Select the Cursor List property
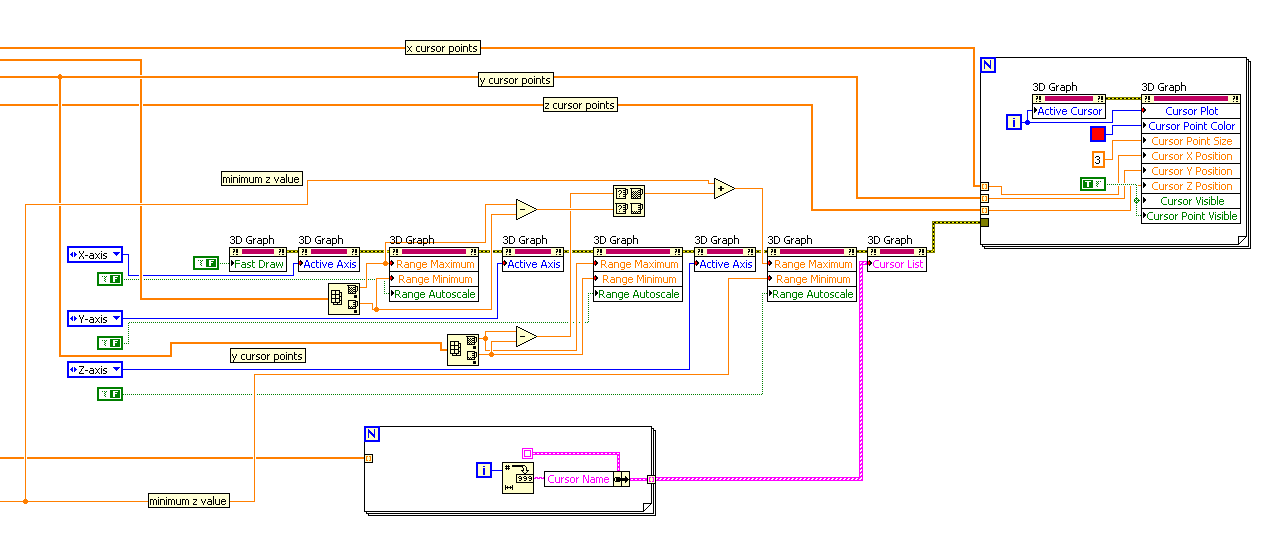Screen dimensions: 1273x539 897,264
